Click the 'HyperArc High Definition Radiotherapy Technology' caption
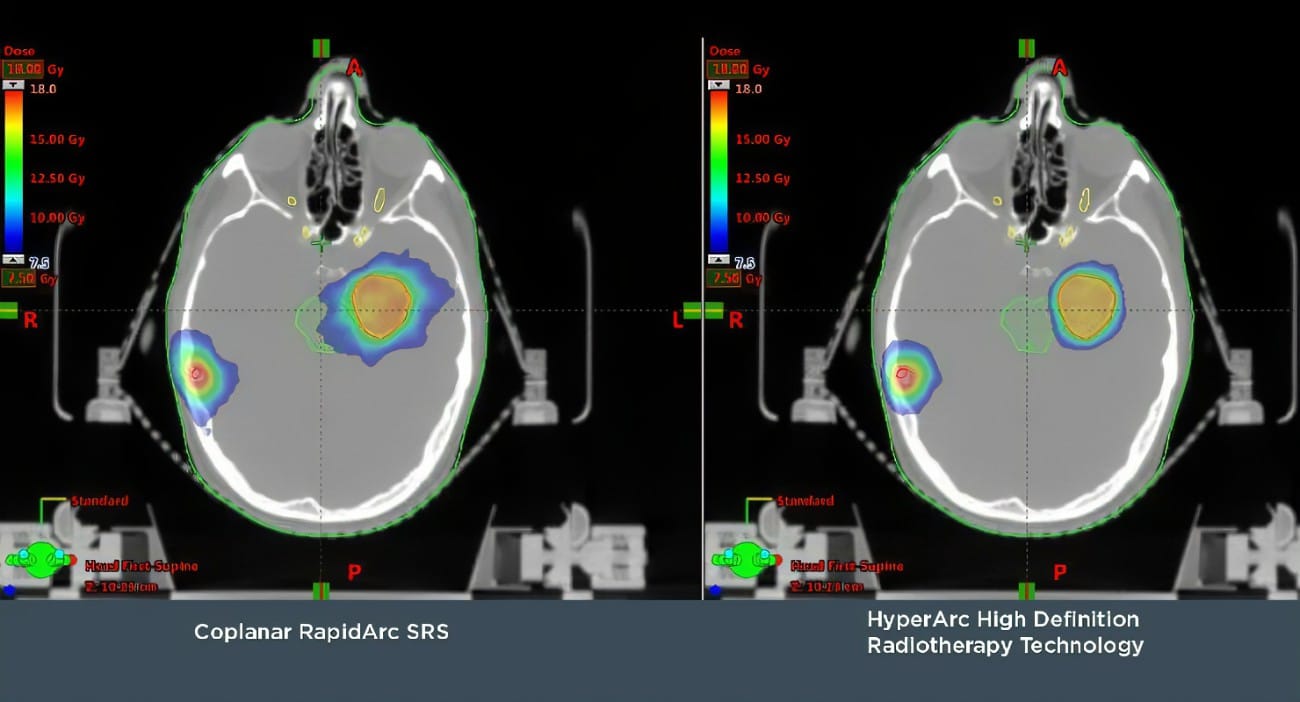This screenshot has width=1300, height=702. point(1004,632)
